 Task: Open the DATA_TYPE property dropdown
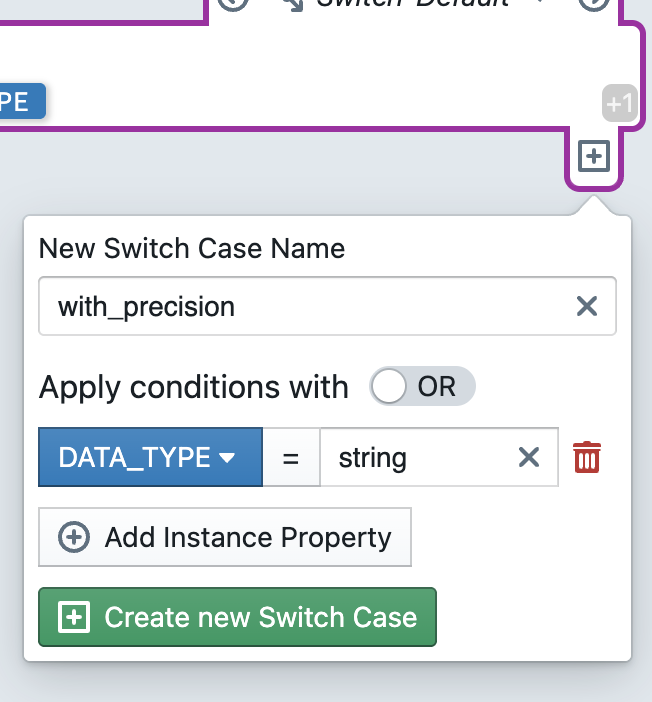click(x=150, y=458)
